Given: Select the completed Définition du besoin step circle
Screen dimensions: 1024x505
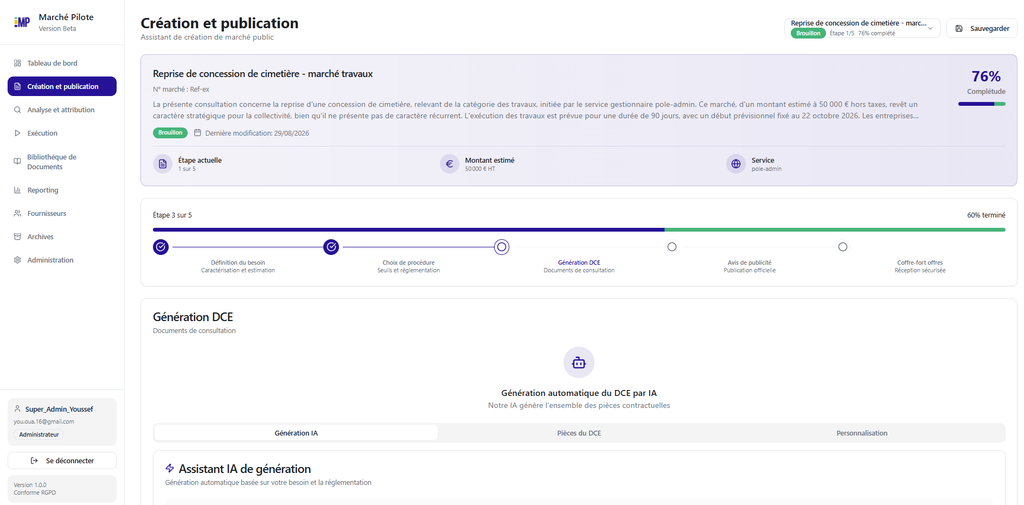Looking at the screenshot, I should [161, 247].
